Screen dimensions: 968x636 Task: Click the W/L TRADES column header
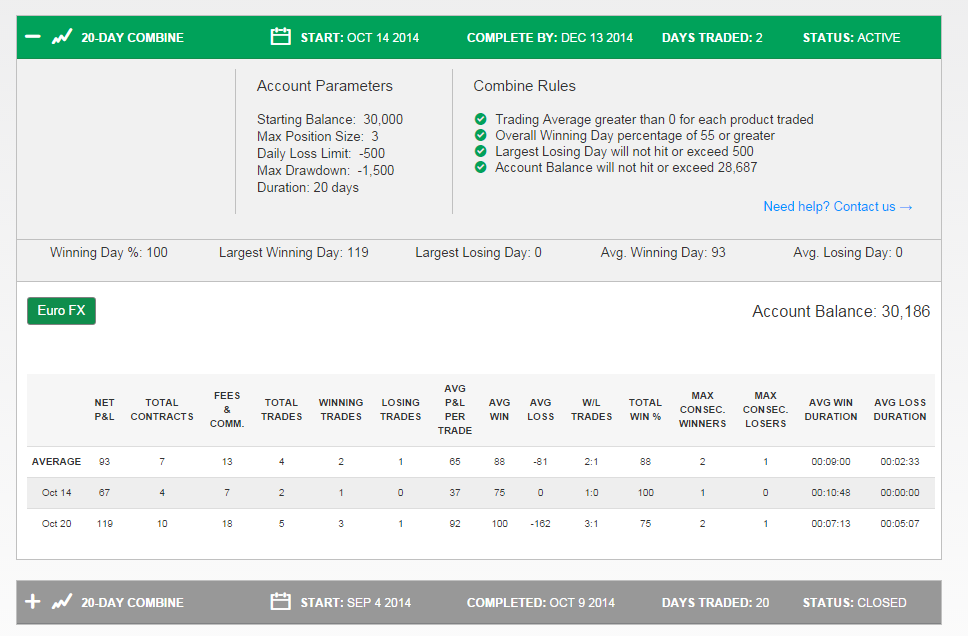(591, 409)
